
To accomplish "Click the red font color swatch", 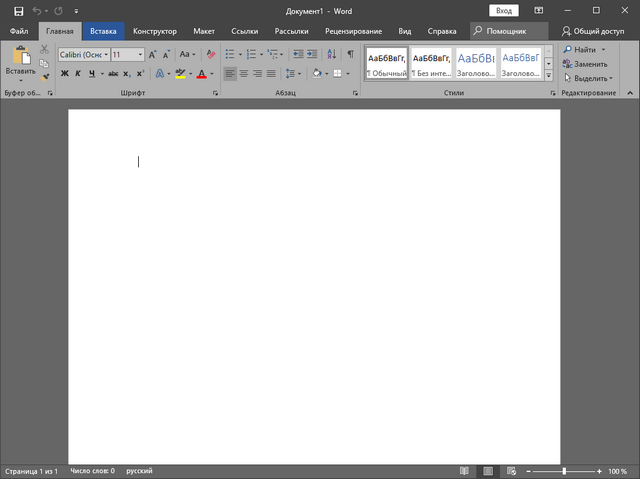I will point(201,74).
